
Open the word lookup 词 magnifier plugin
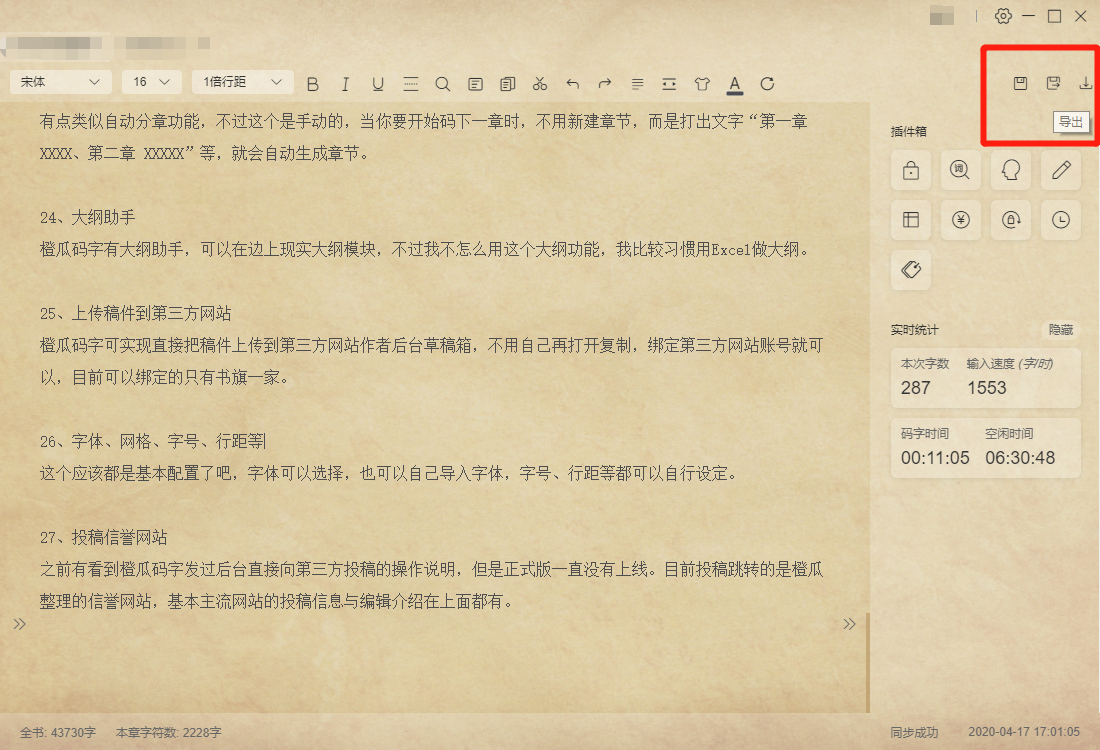point(960,170)
